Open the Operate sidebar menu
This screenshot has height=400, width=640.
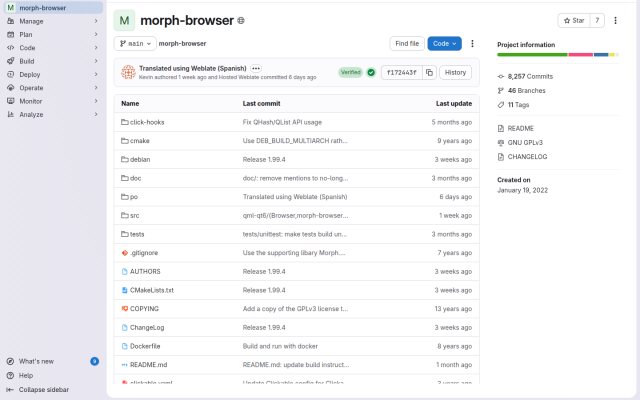pos(53,88)
